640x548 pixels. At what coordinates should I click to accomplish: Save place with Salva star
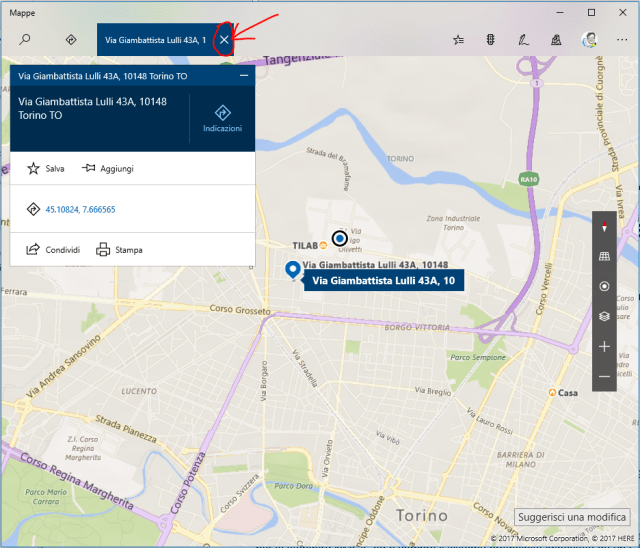click(46, 169)
